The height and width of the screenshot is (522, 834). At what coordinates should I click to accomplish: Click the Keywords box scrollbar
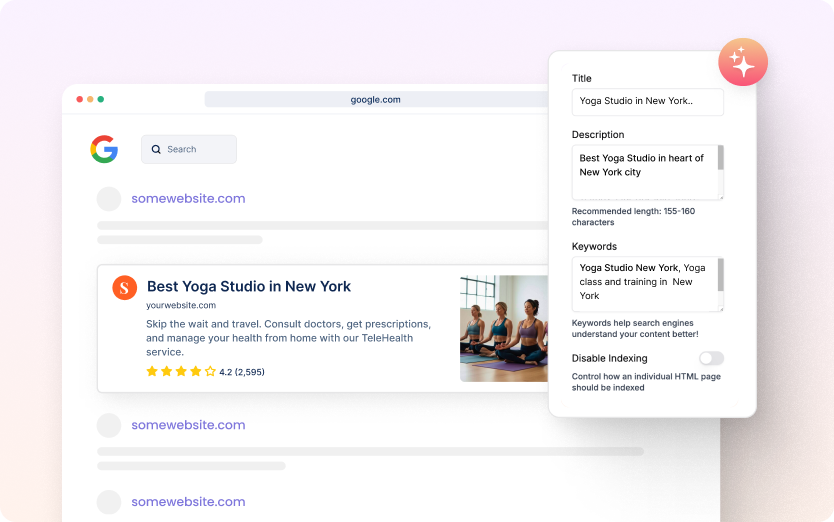[x=721, y=274]
